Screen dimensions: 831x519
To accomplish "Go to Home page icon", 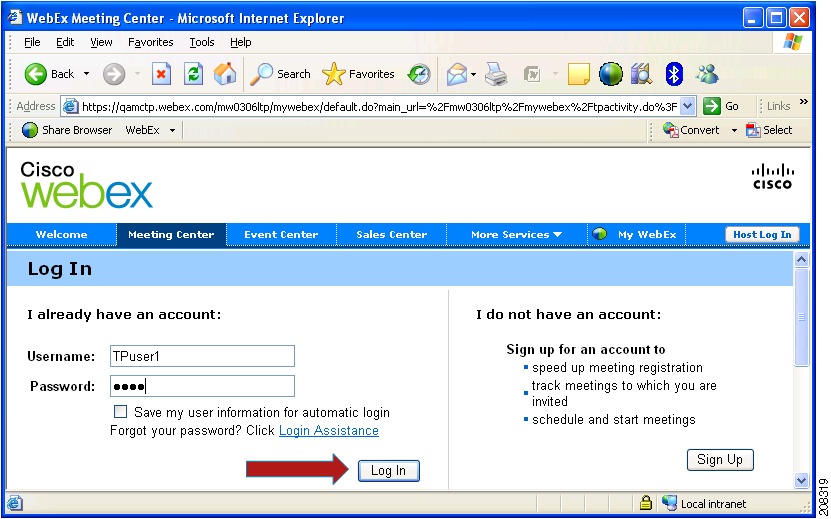I will click(x=225, y=74).
